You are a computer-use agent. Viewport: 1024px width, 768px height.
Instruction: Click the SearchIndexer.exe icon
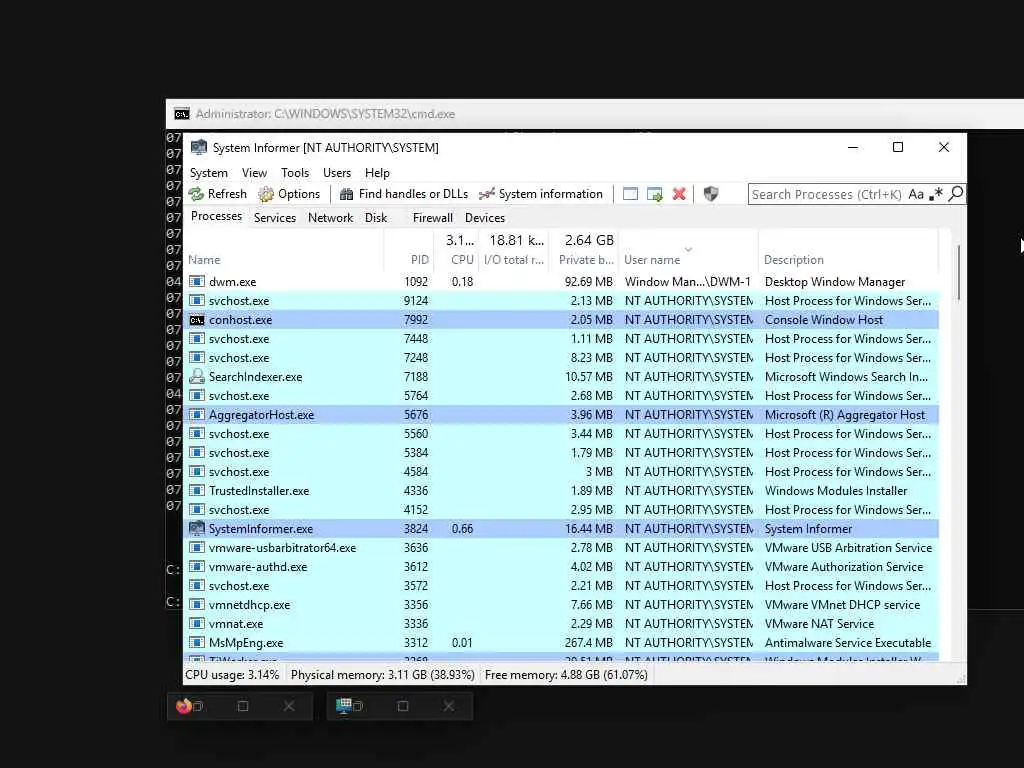(197, 377)
